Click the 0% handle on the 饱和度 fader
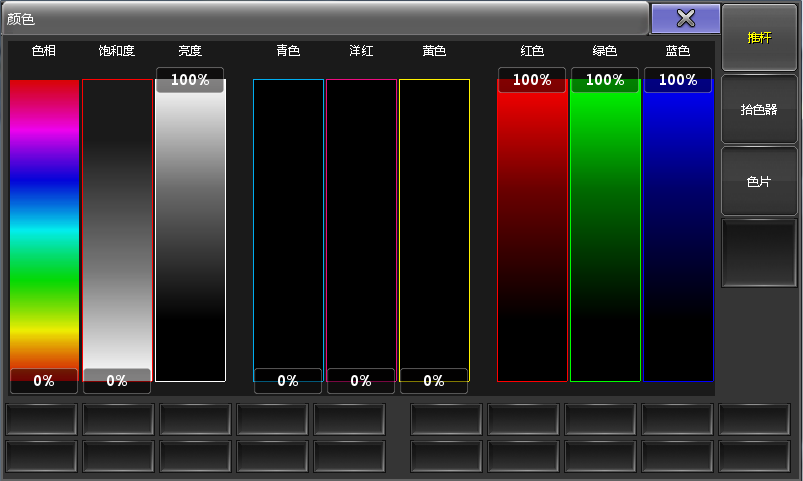803x481 pixels. click(x=117, y=381)
